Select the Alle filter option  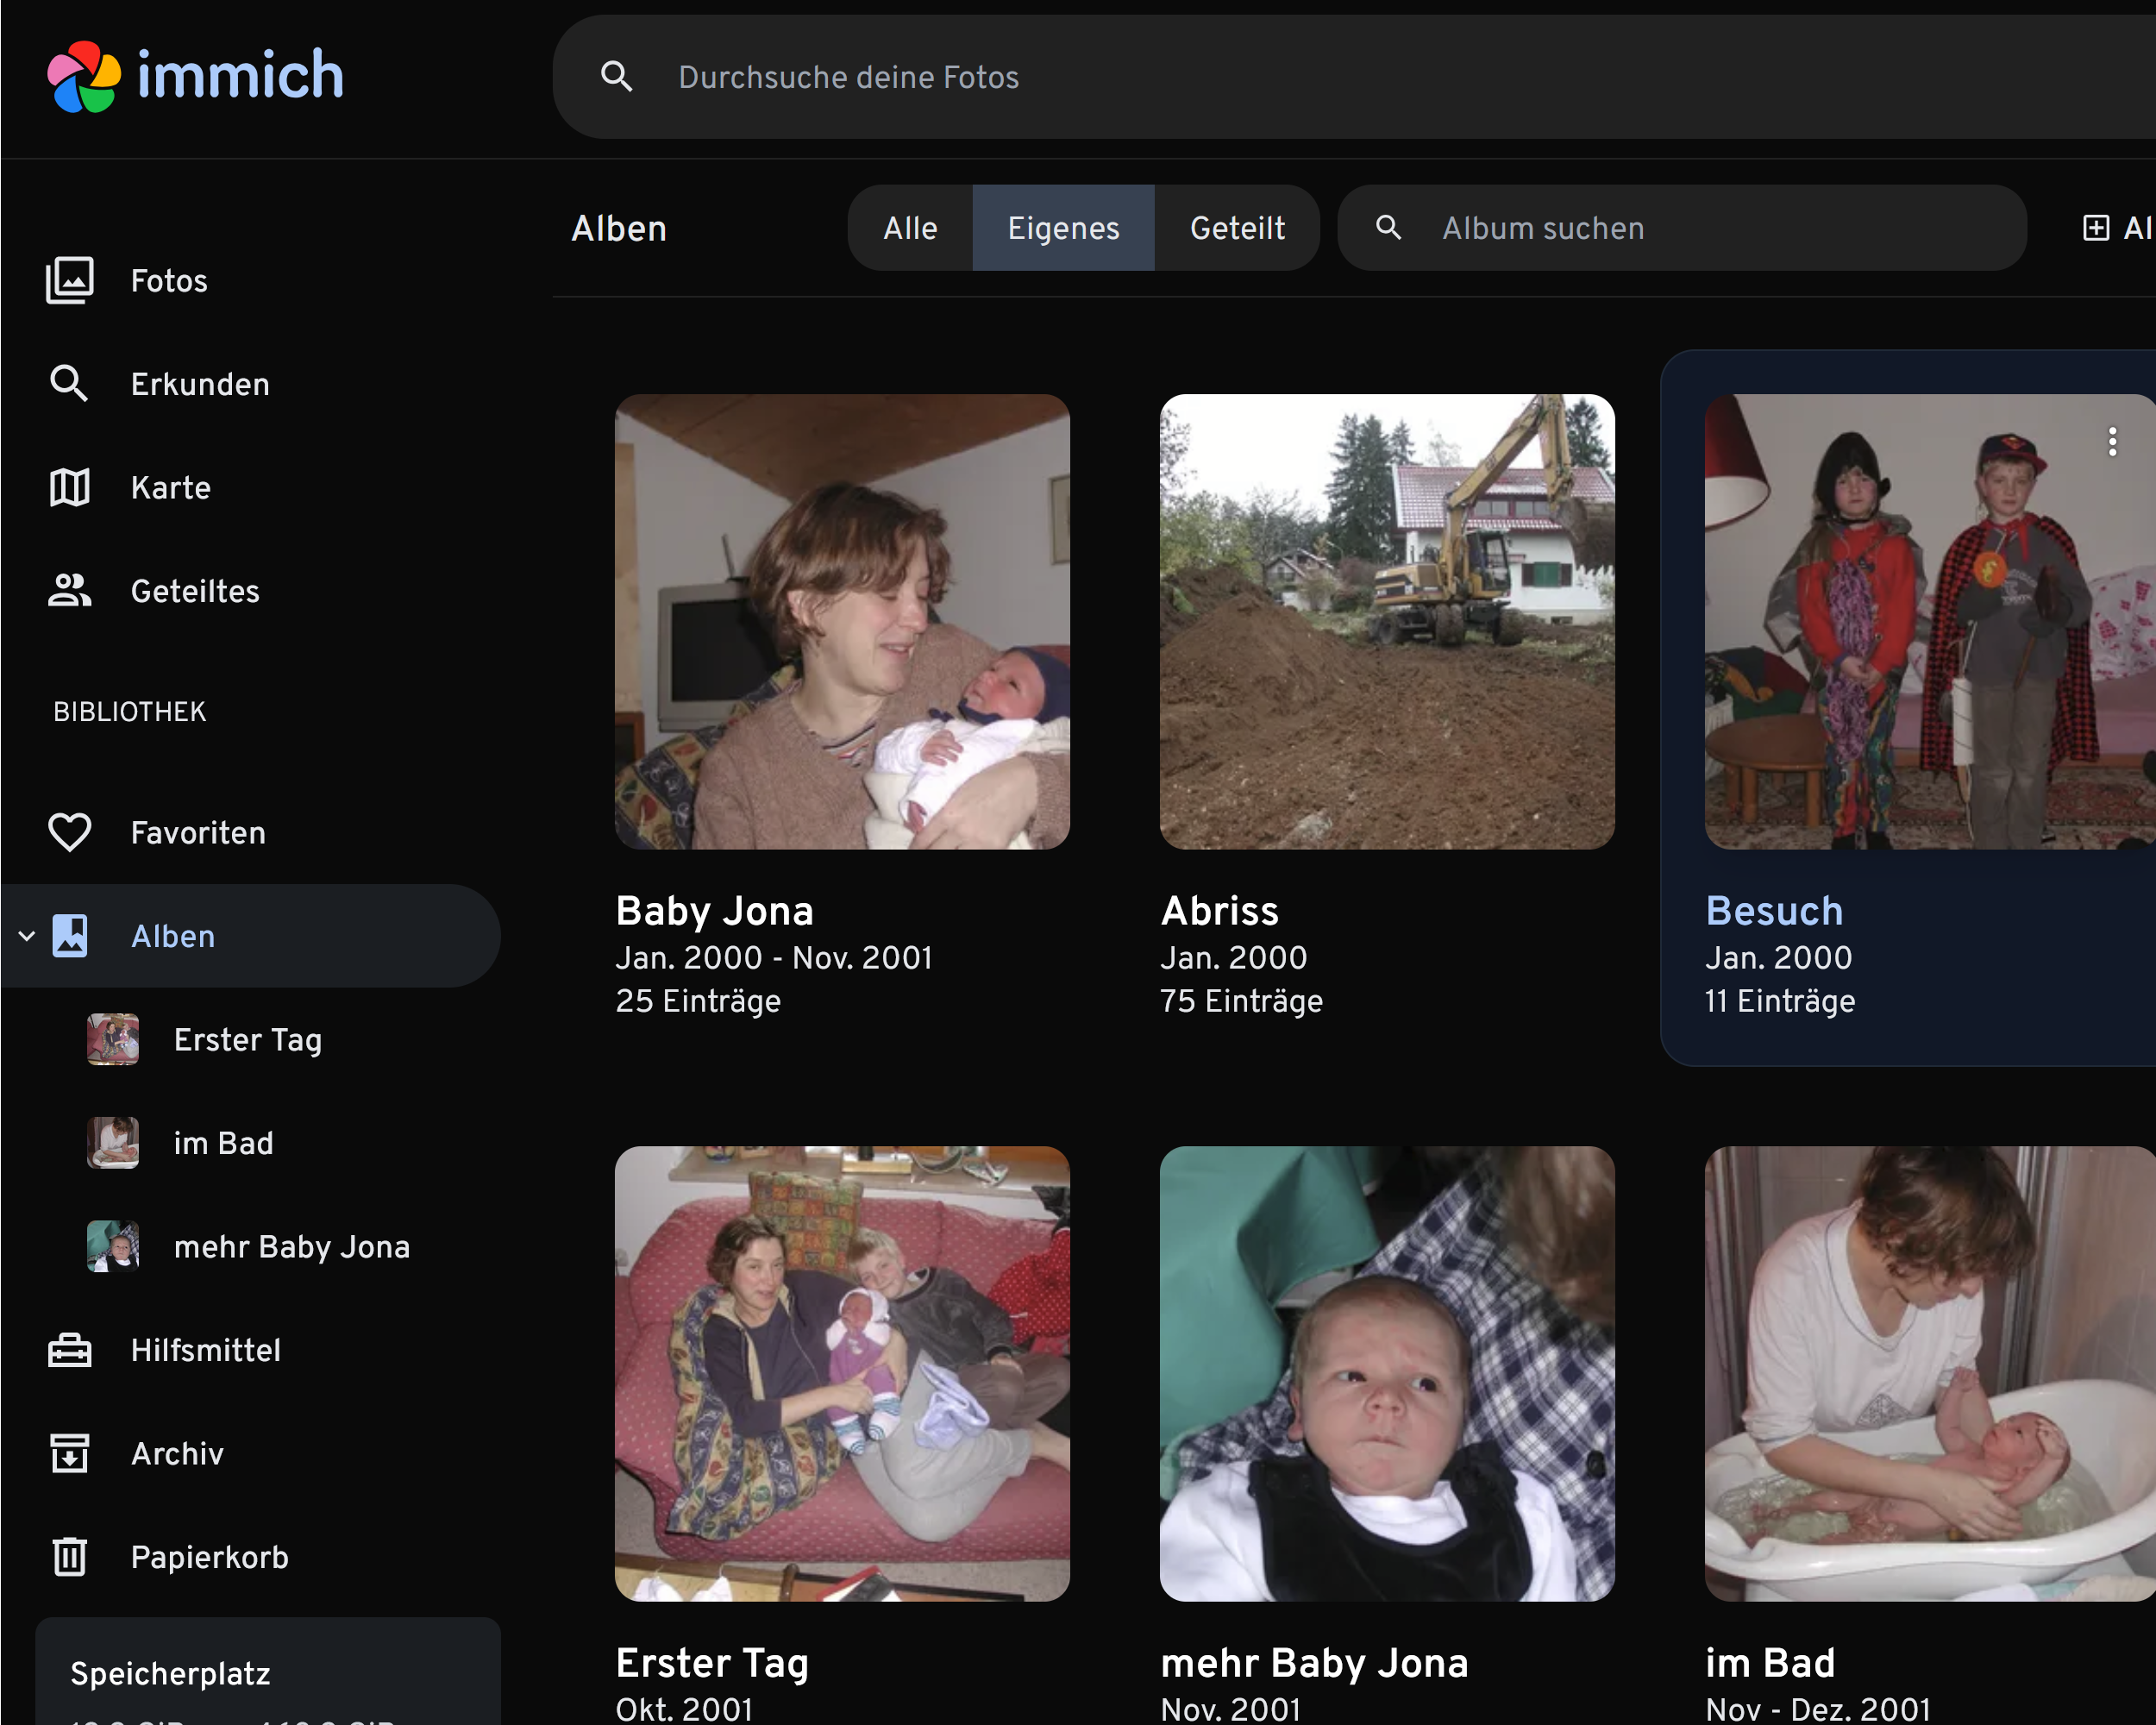point(909,228)
